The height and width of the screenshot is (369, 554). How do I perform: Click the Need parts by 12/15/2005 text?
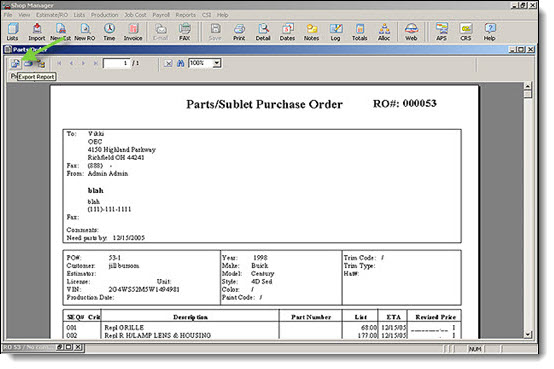point(106,238)
